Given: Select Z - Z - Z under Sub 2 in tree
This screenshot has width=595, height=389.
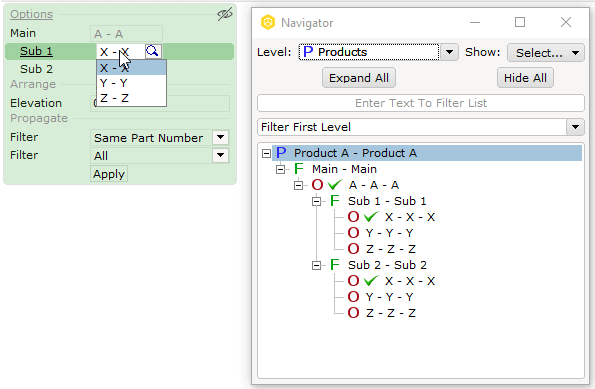Looking at the screenshot, I should point(390,313).
